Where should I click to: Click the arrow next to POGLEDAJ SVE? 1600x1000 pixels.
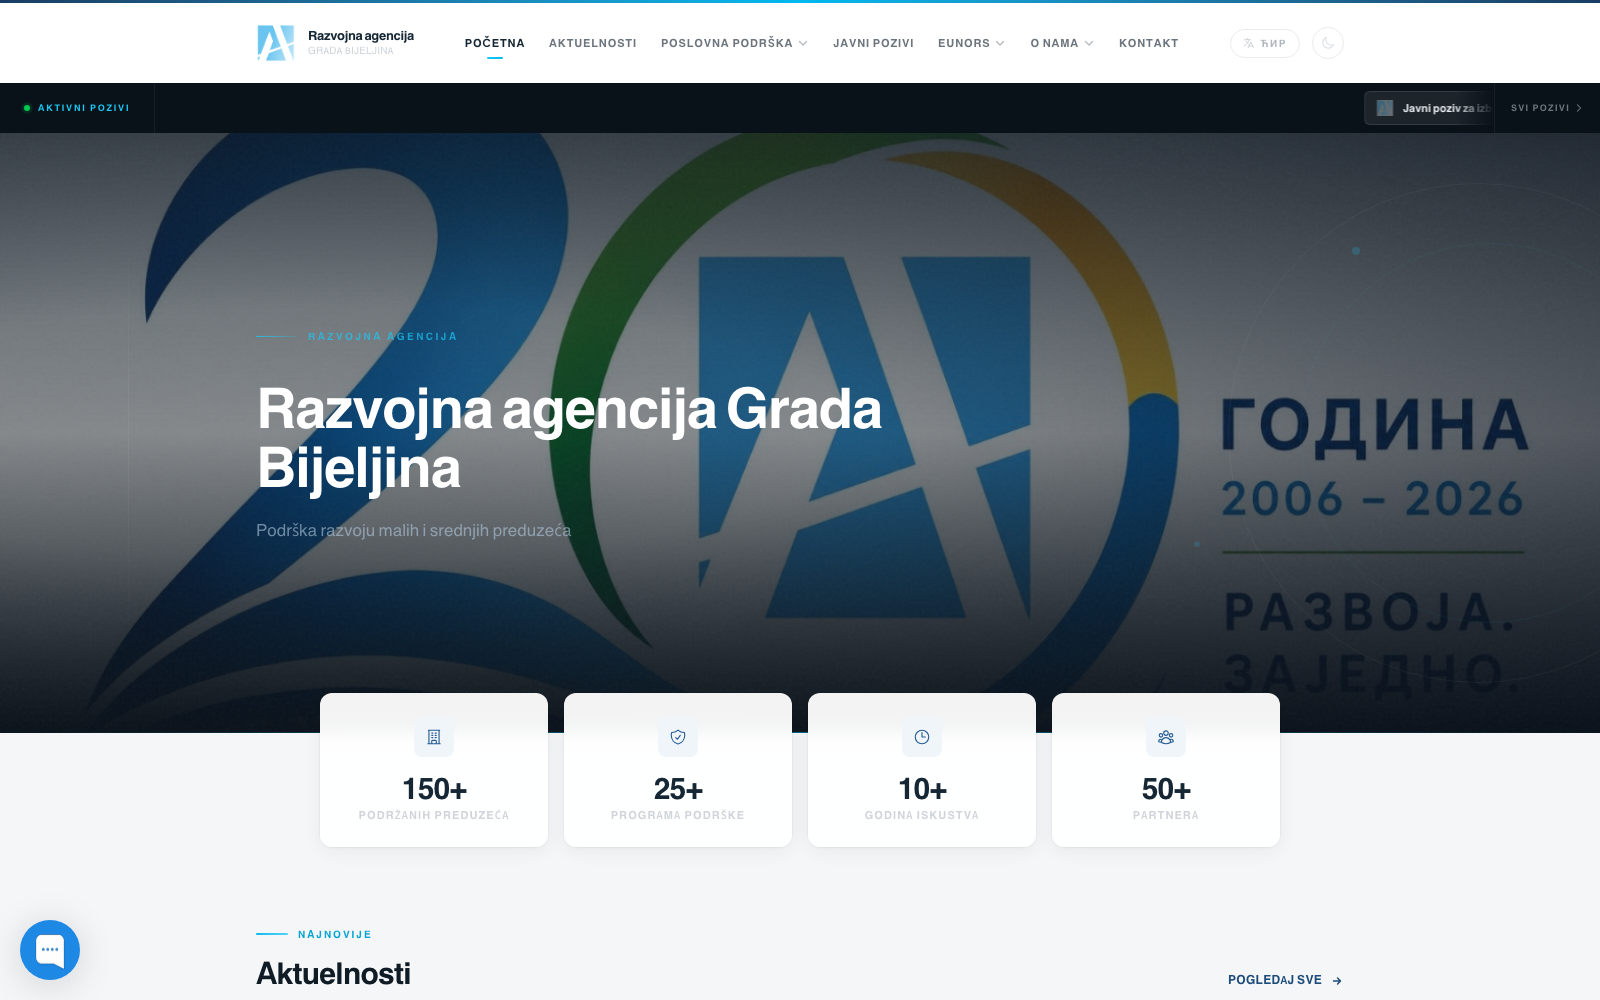(1337, 981)
